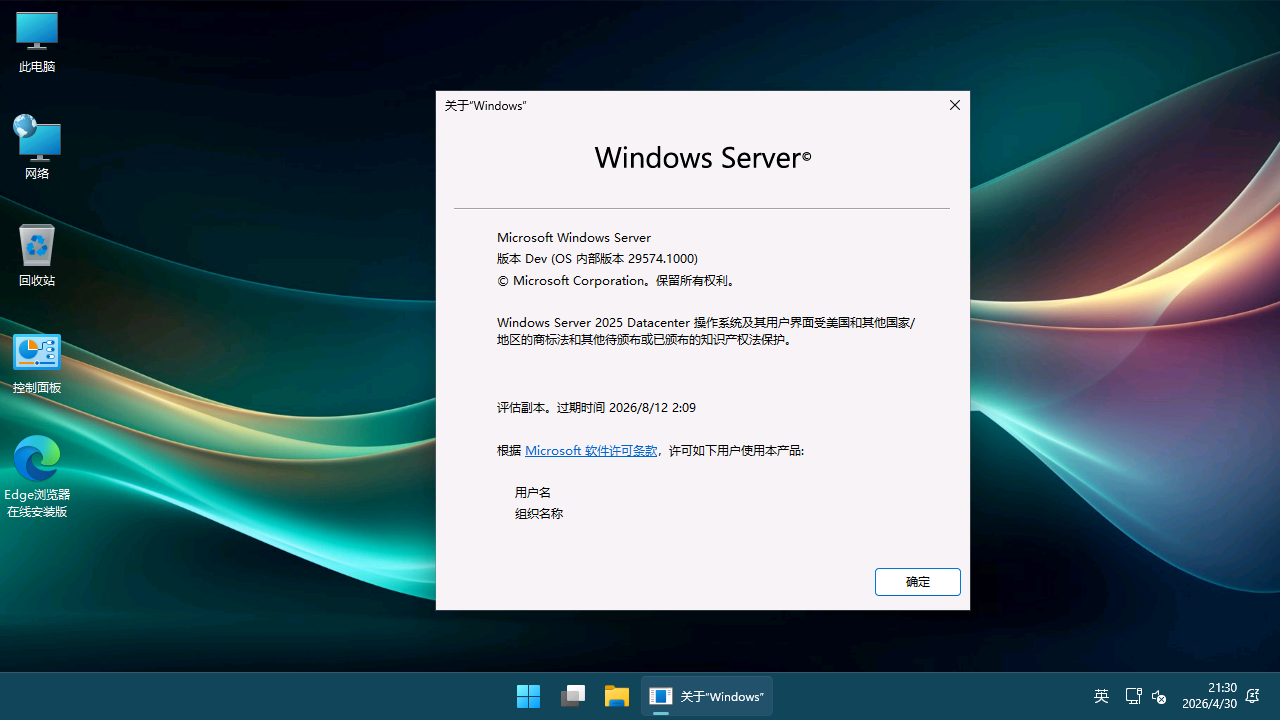Select the 回收站 recycle bin icon

coord(37,255)
